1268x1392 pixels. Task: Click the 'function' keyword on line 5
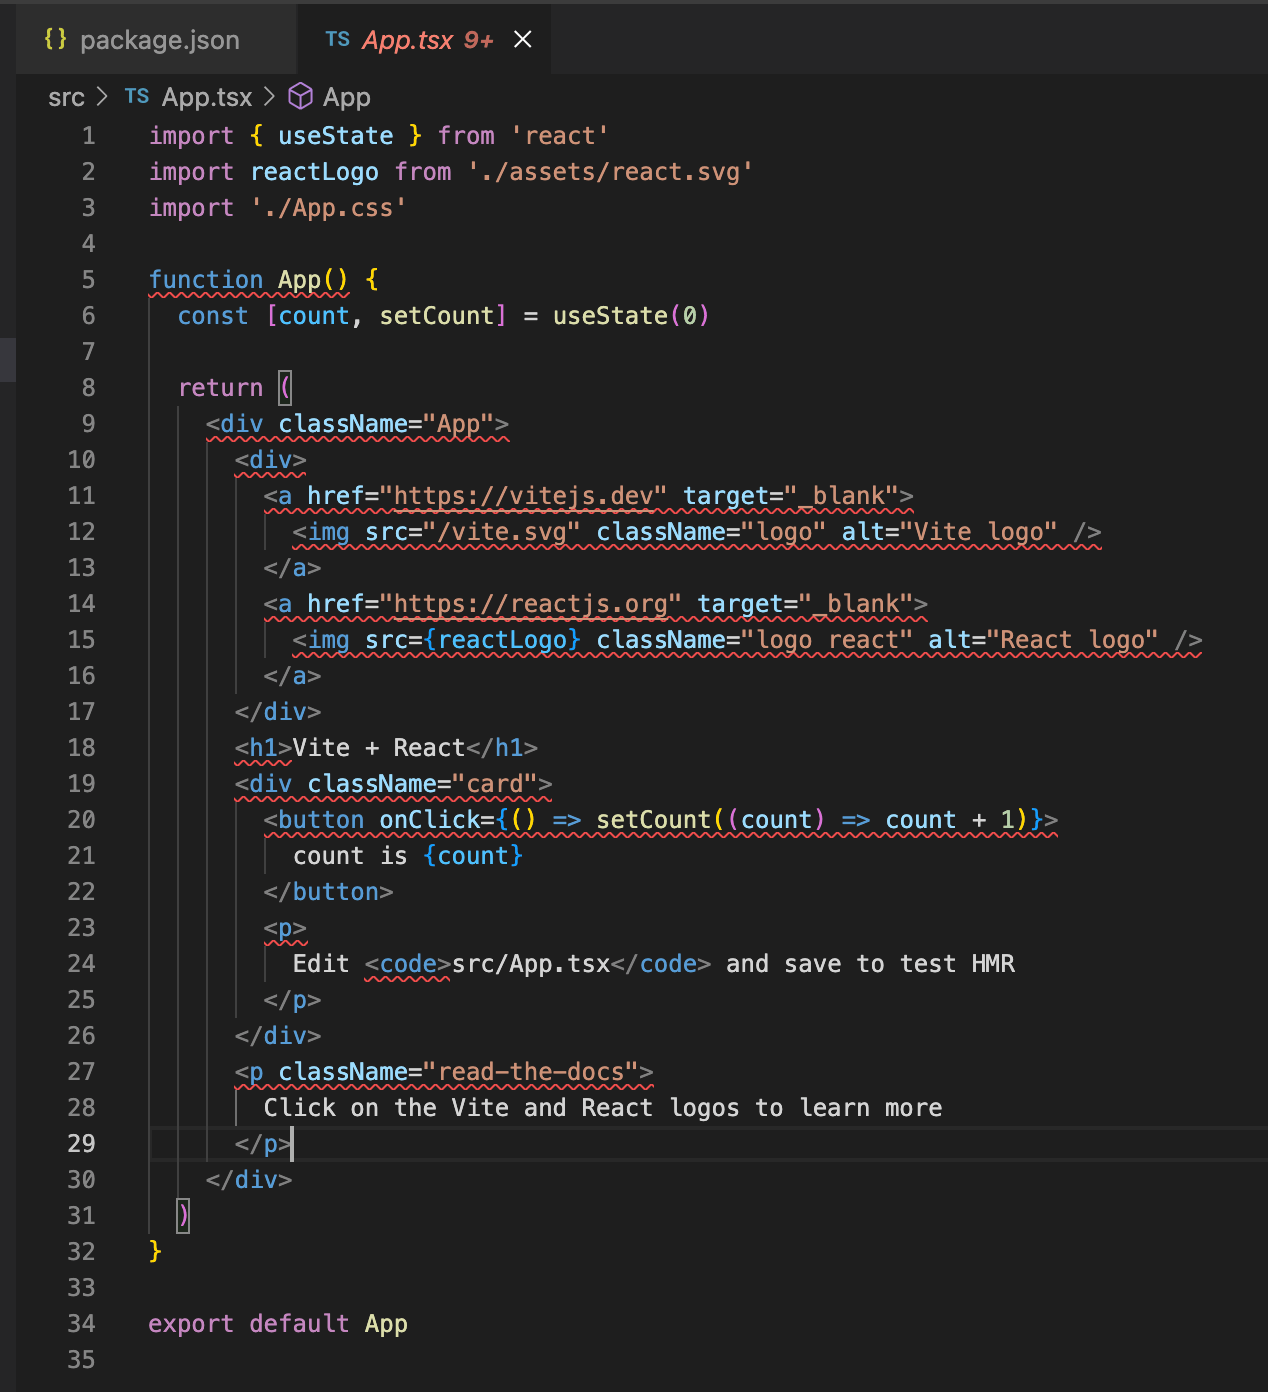pyautogui.click(x=206, y=280)
